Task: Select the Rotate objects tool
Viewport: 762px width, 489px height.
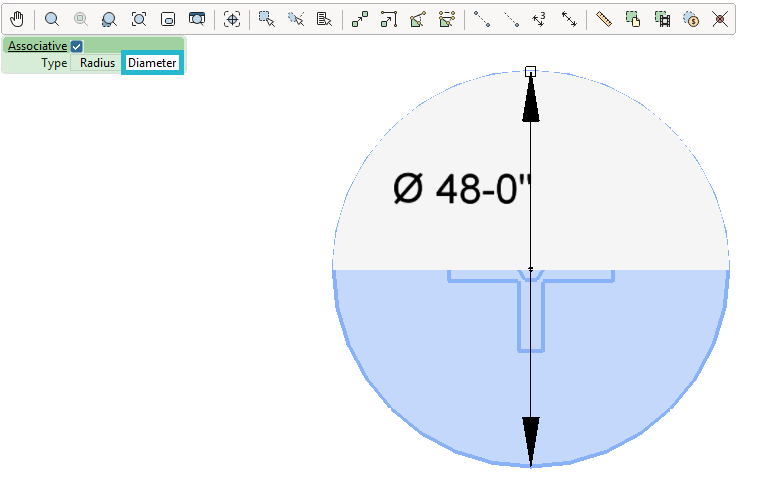Action: (x=418, y=19)
